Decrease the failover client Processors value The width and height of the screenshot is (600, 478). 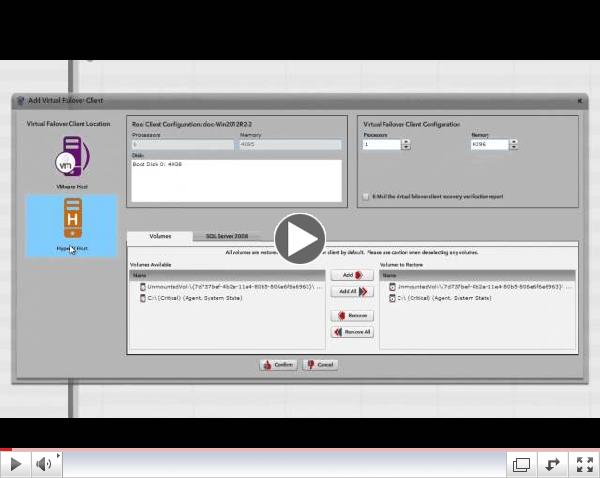click(406, 147)
